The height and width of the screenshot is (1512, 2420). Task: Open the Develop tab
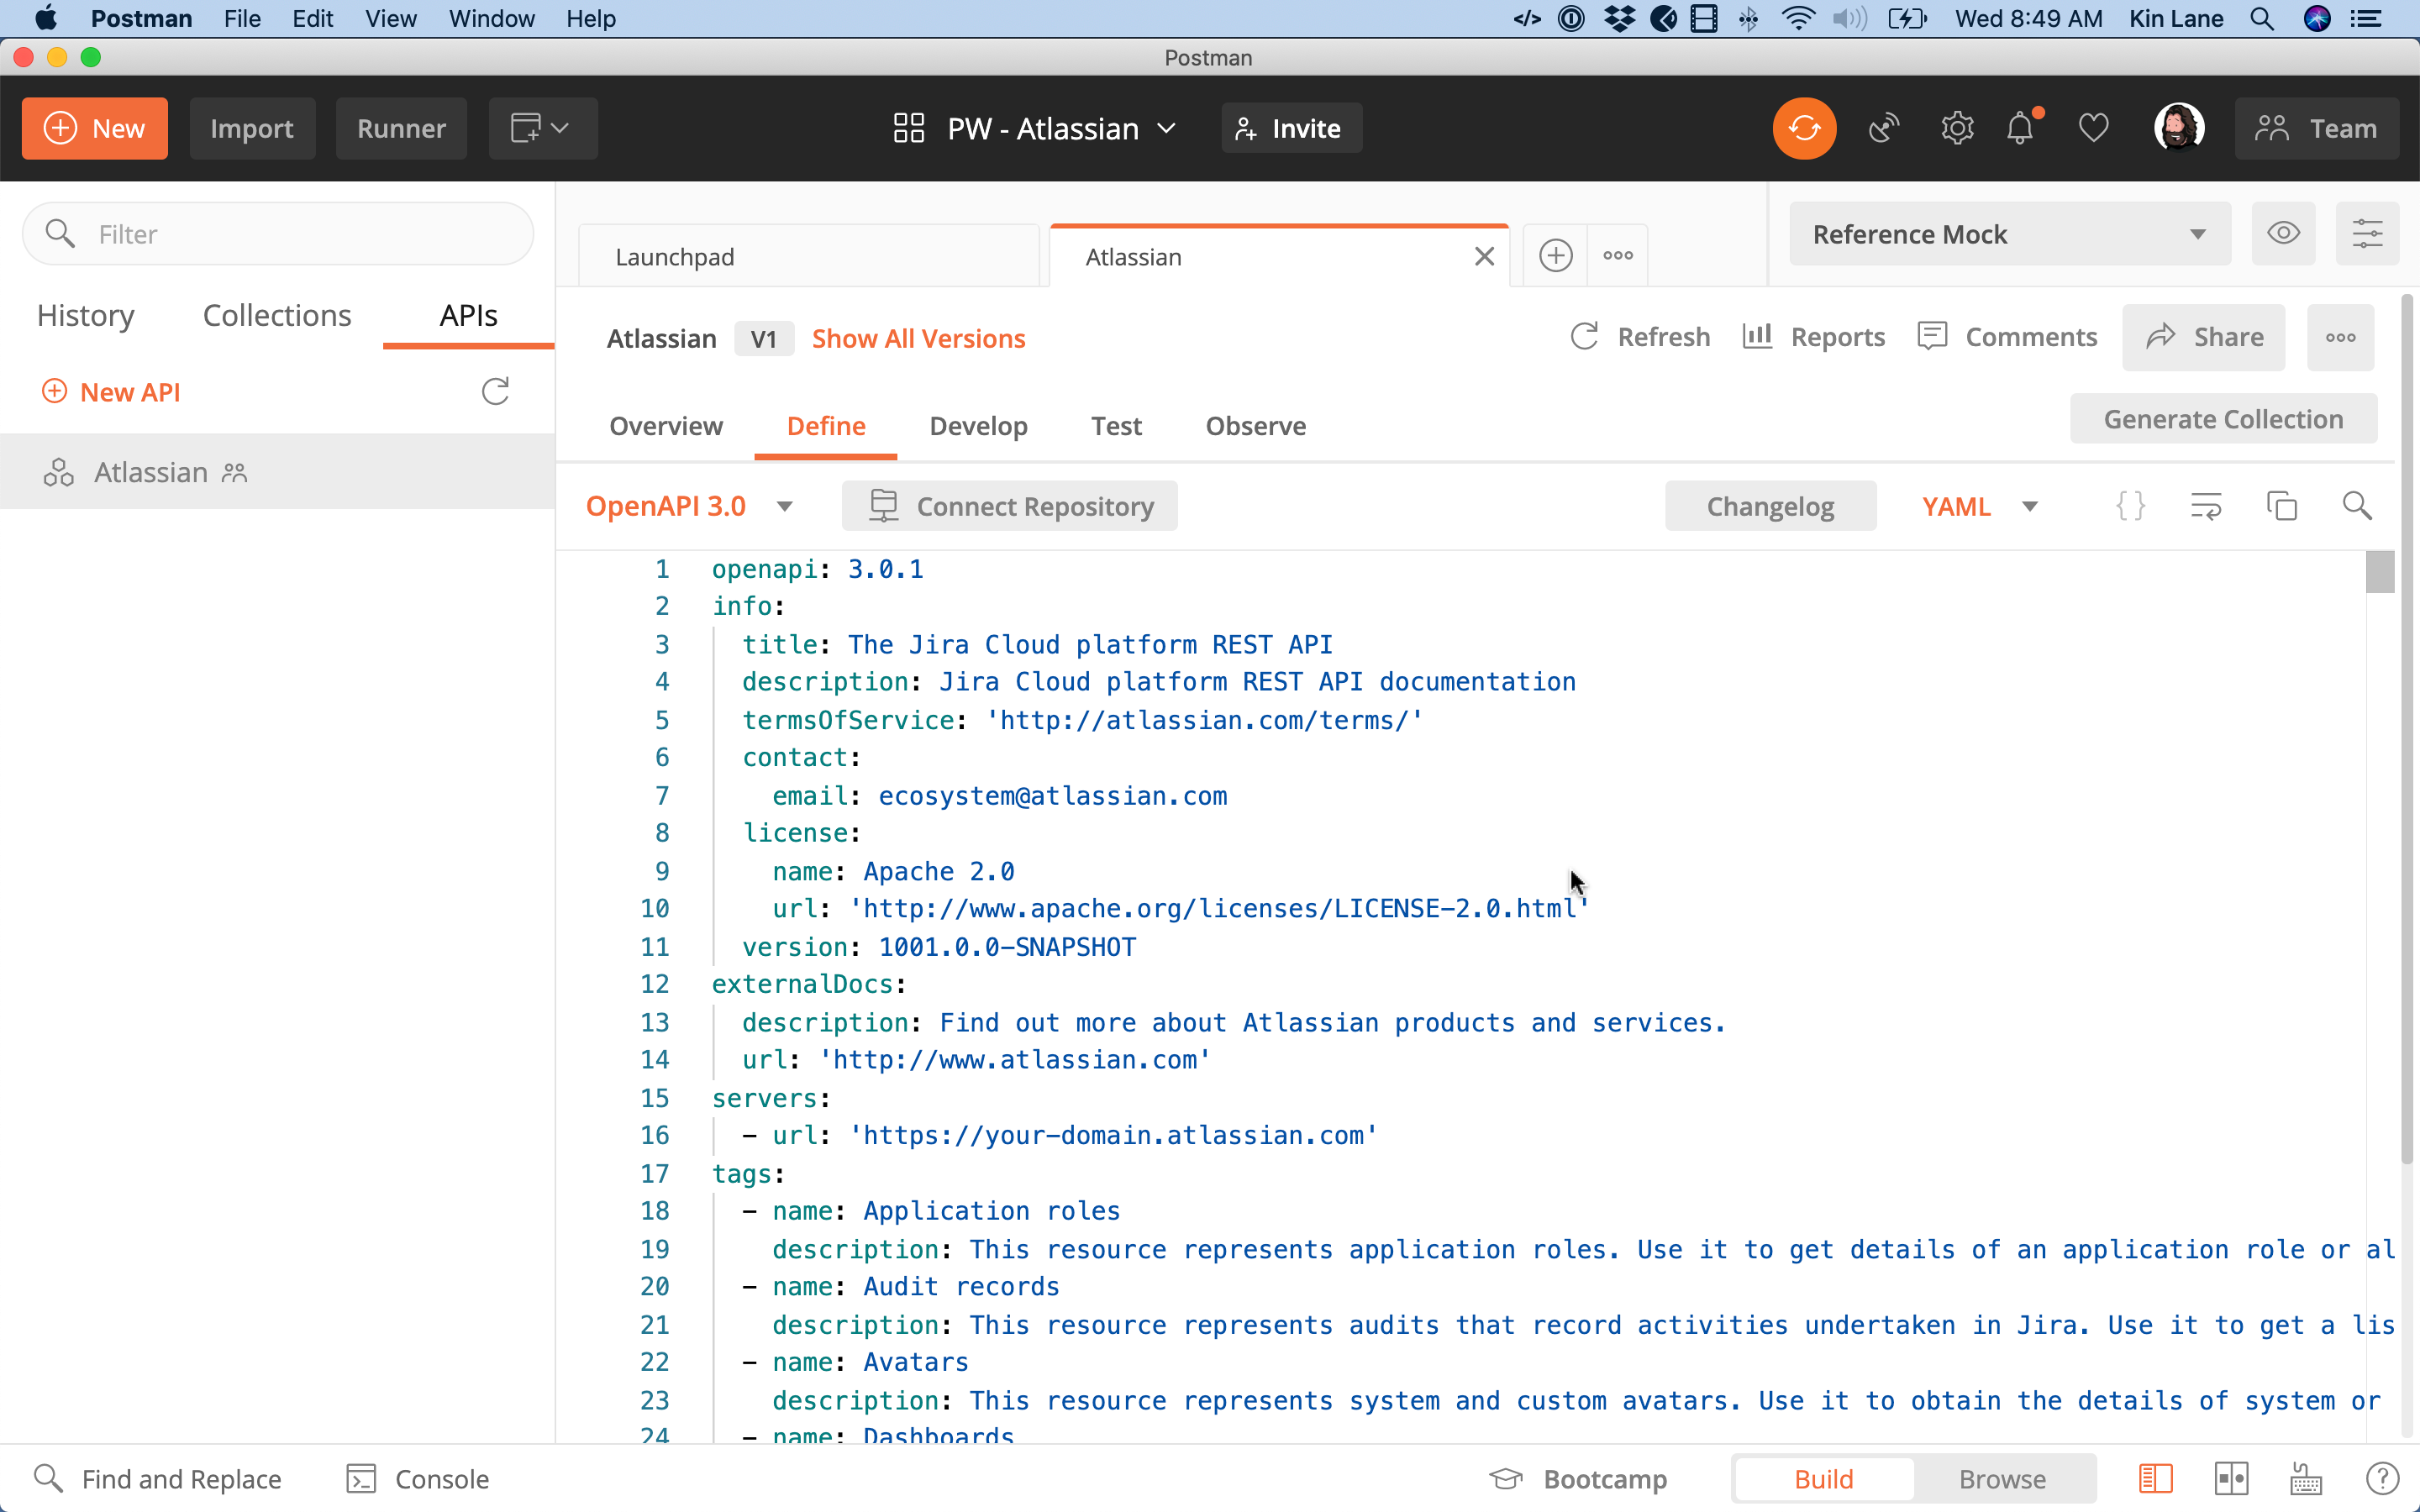[x=978, y=426]
